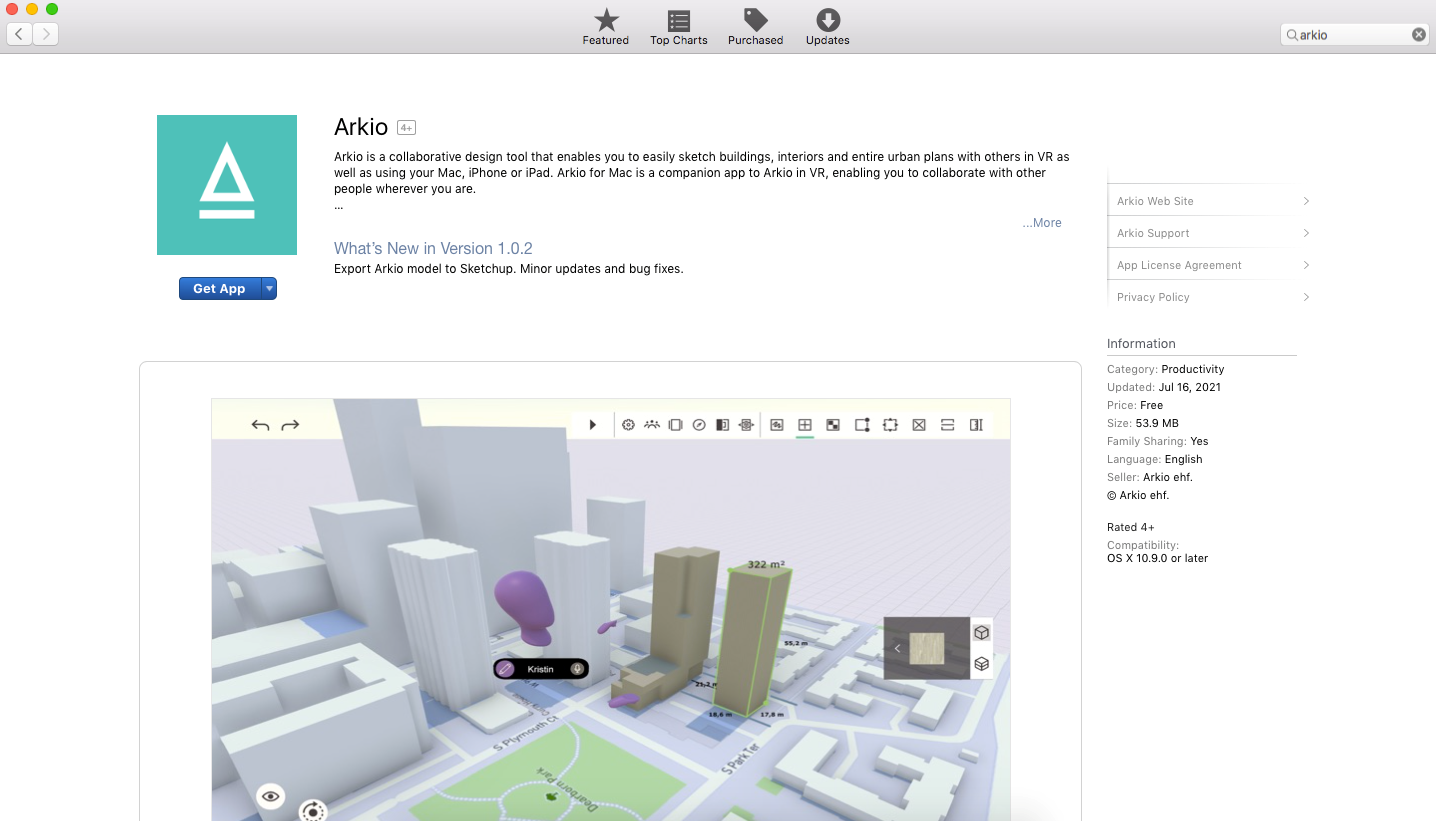Switch to the Top Charts tab
The height and width of the screenshot is (821, 1436).
679,27
